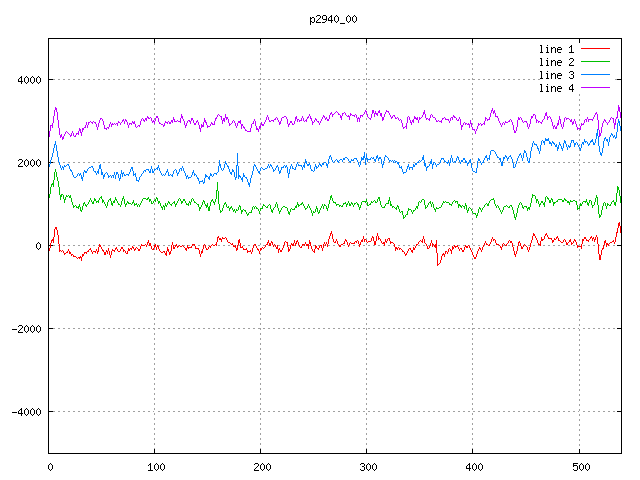Click the blue legend sample for line 3
This screenshot has height=480, width=640.
pos(595,75)
